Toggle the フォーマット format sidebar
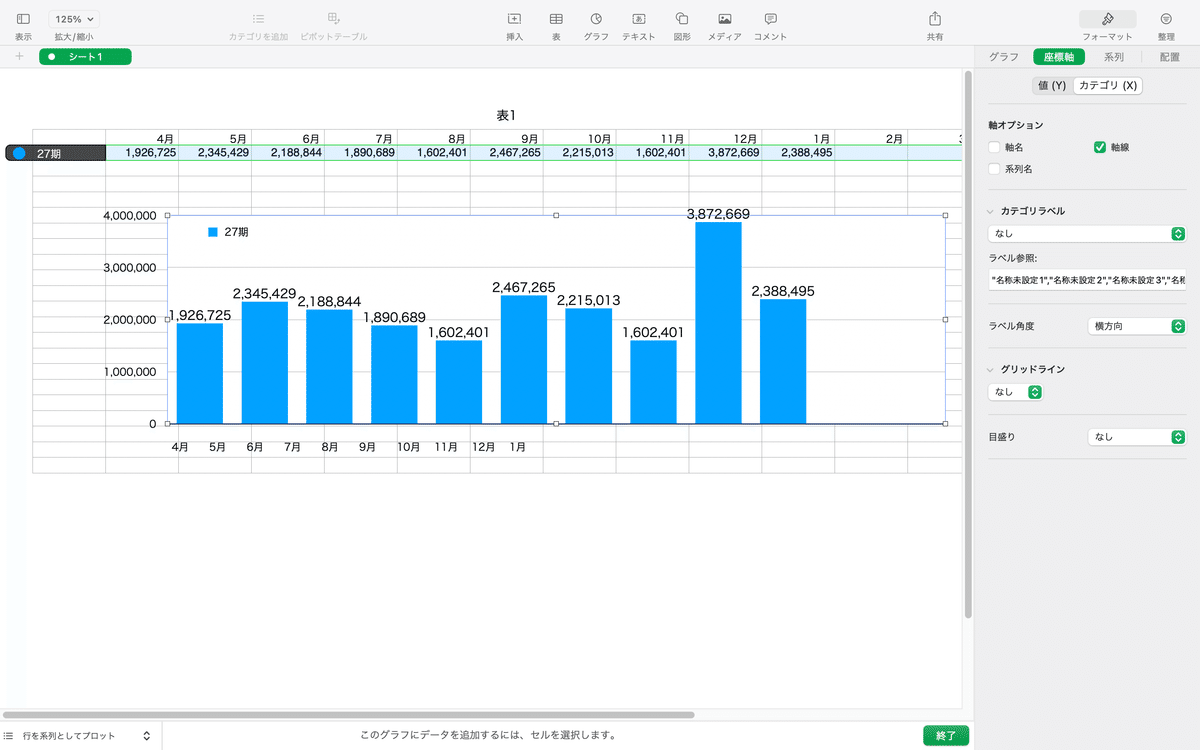Viewport: 1200px width, 750px height. [x=1107, y=19]
